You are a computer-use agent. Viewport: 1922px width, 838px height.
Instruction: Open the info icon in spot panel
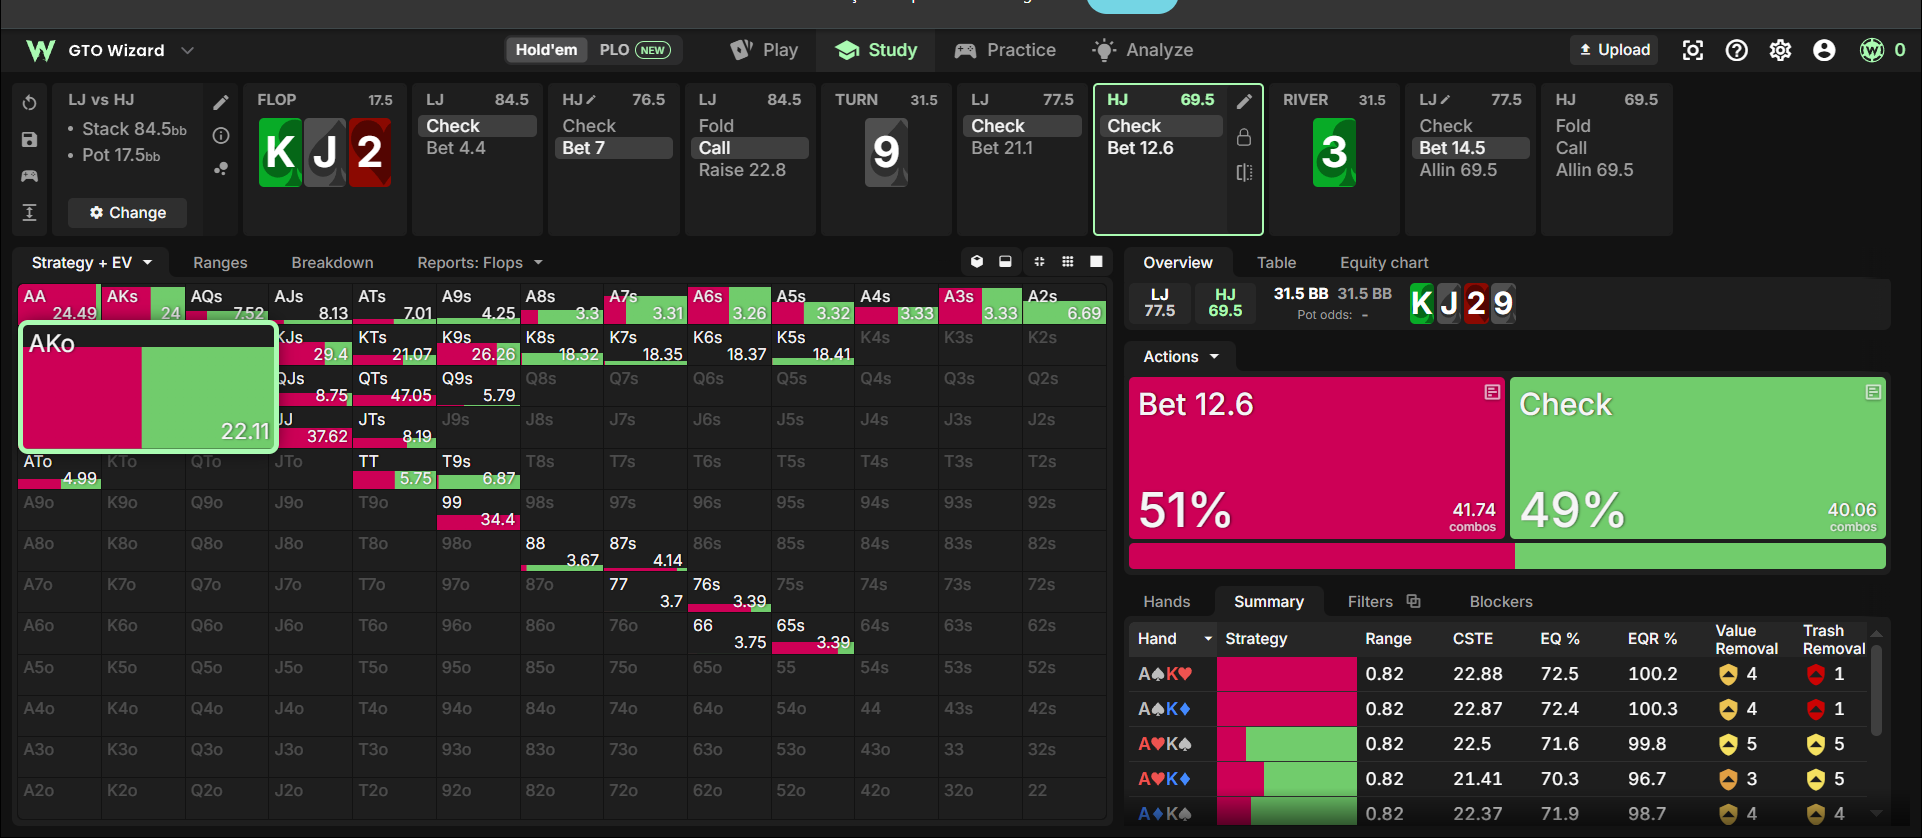click(x=221, y=136)
